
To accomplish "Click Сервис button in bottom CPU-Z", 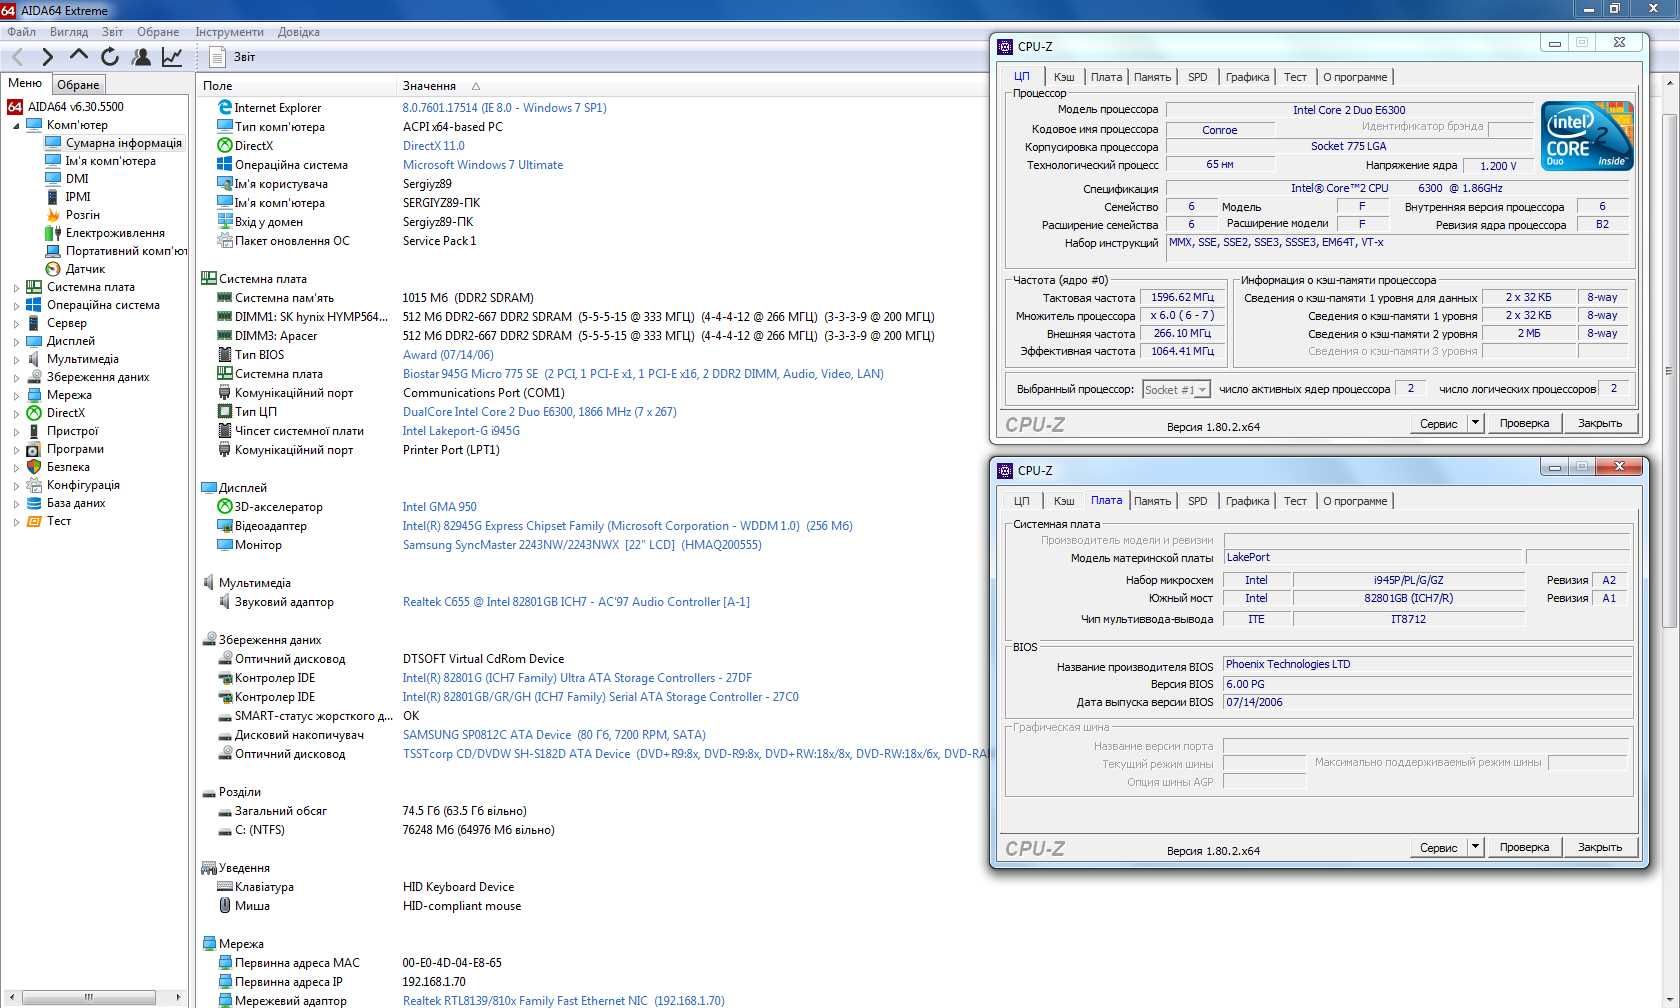I will (x=1438, y=847).
